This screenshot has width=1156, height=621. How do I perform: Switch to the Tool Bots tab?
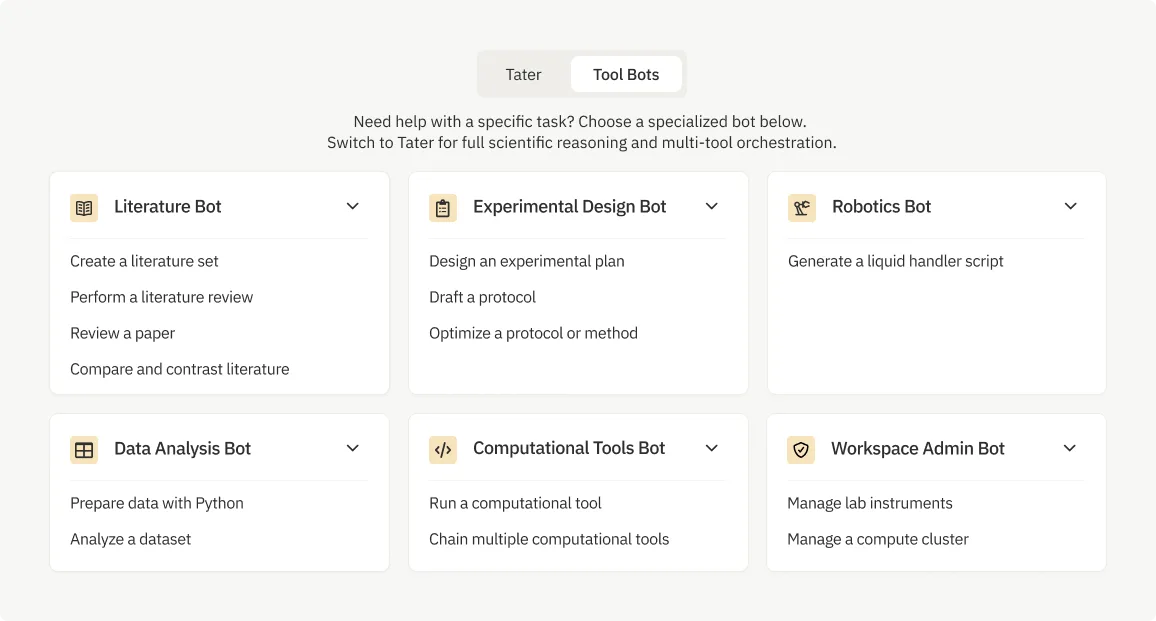pyautogui.click(x=626, y=74)
